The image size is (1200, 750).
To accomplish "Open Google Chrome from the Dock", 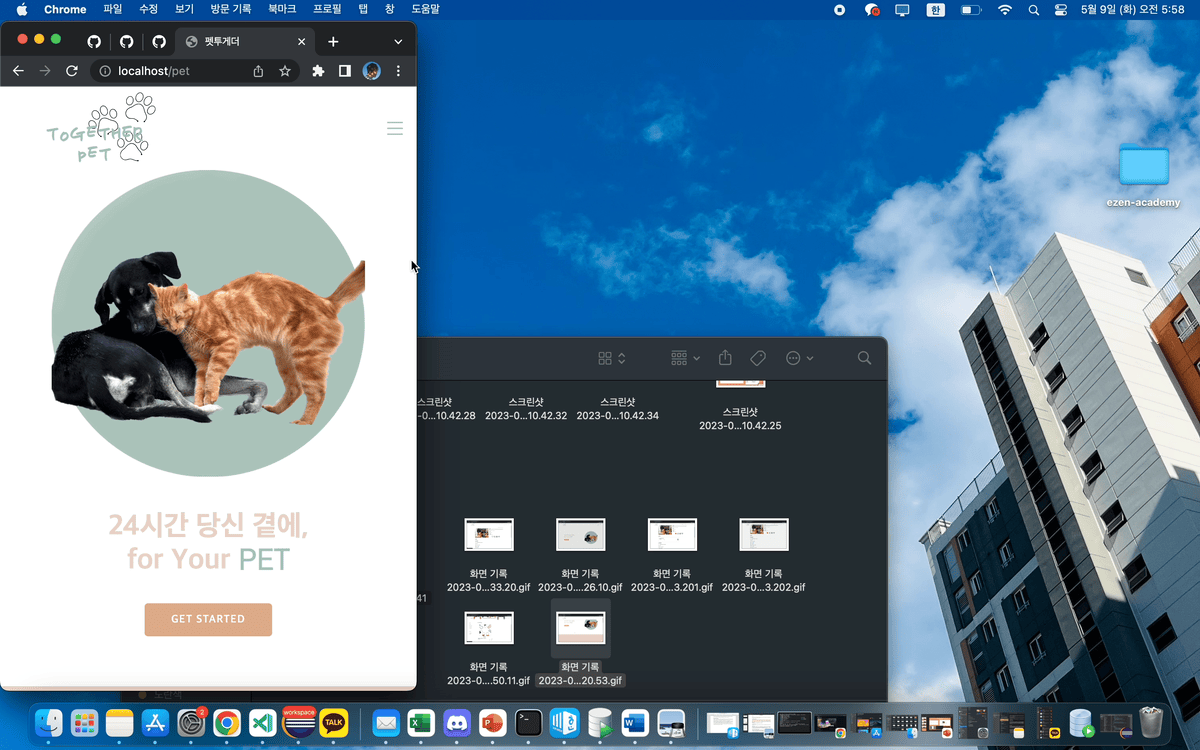I will [x=227, y=722].
